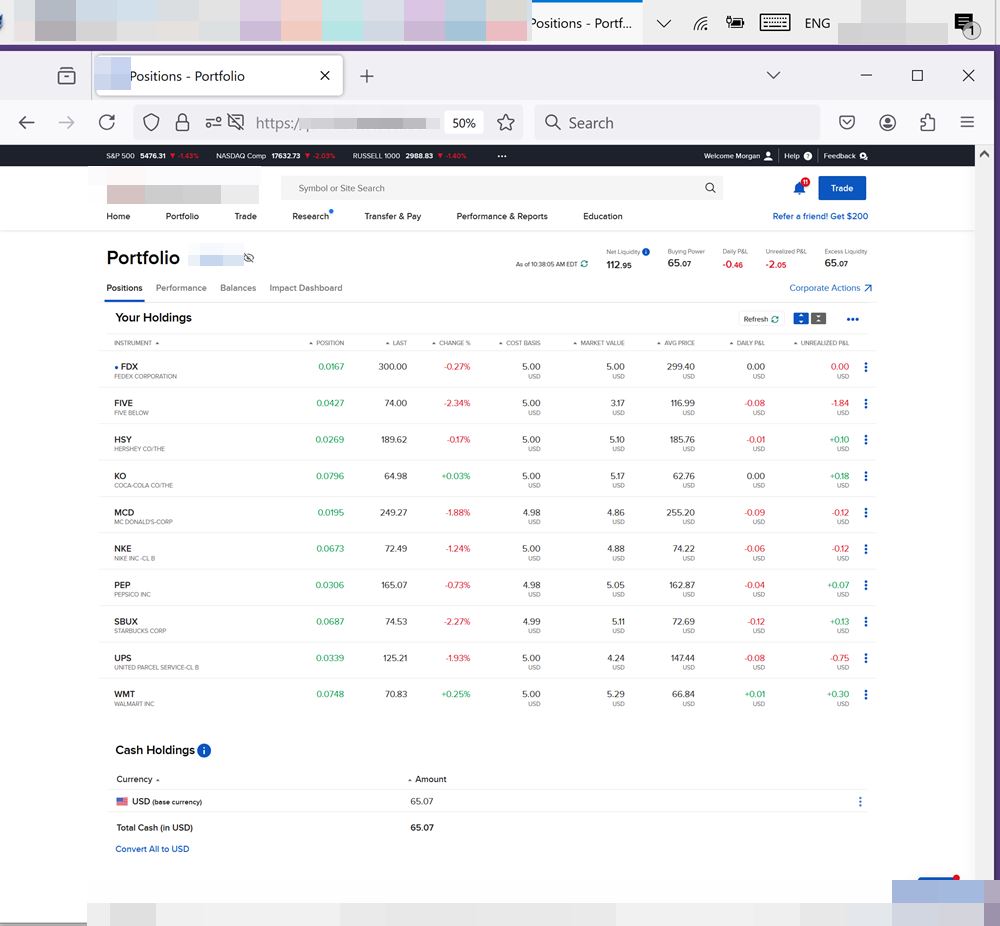Viewport: 1000px width, 926px height.
Task: Click the ENG language indicator
Action: point(817,24)
